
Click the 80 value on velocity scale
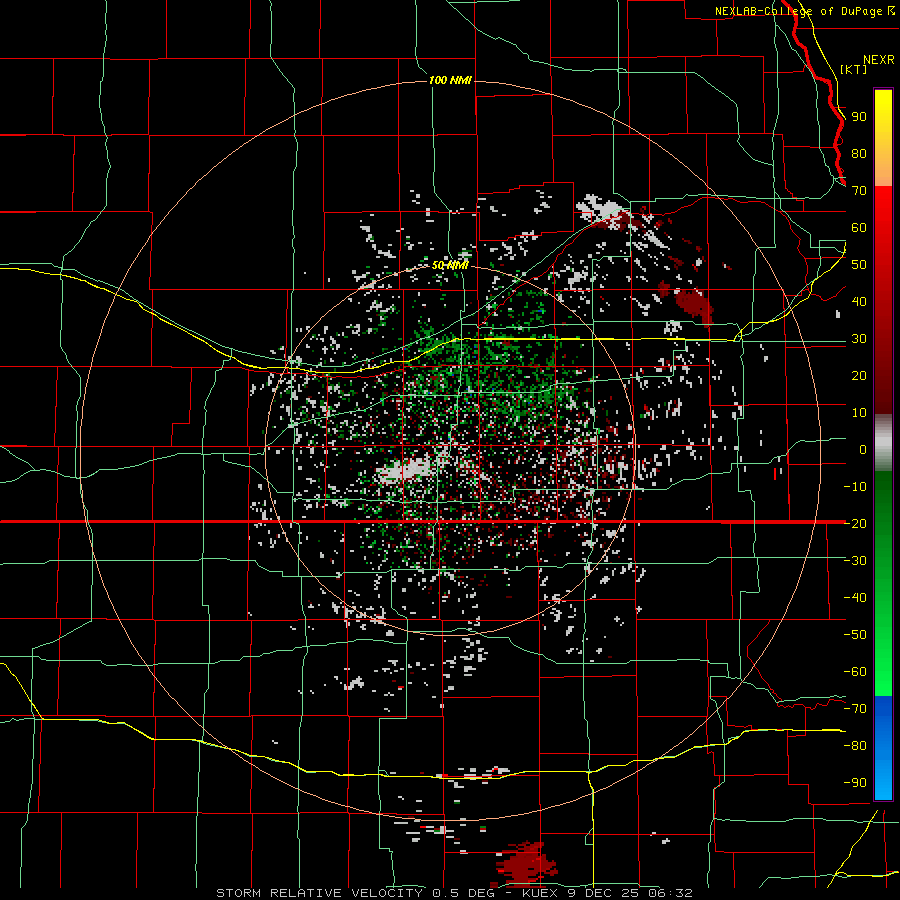click(x=859, y=153)
